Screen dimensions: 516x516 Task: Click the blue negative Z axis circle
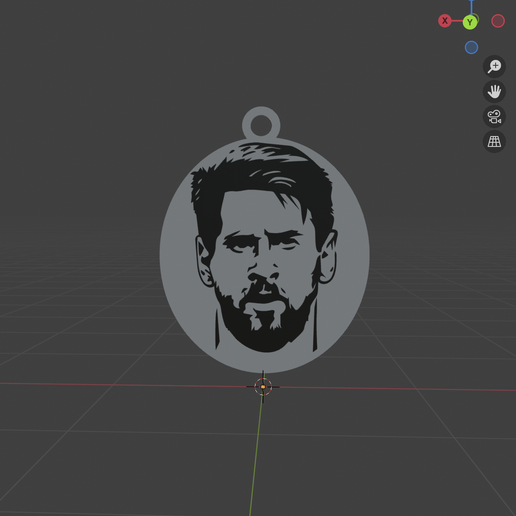point(471,47)
